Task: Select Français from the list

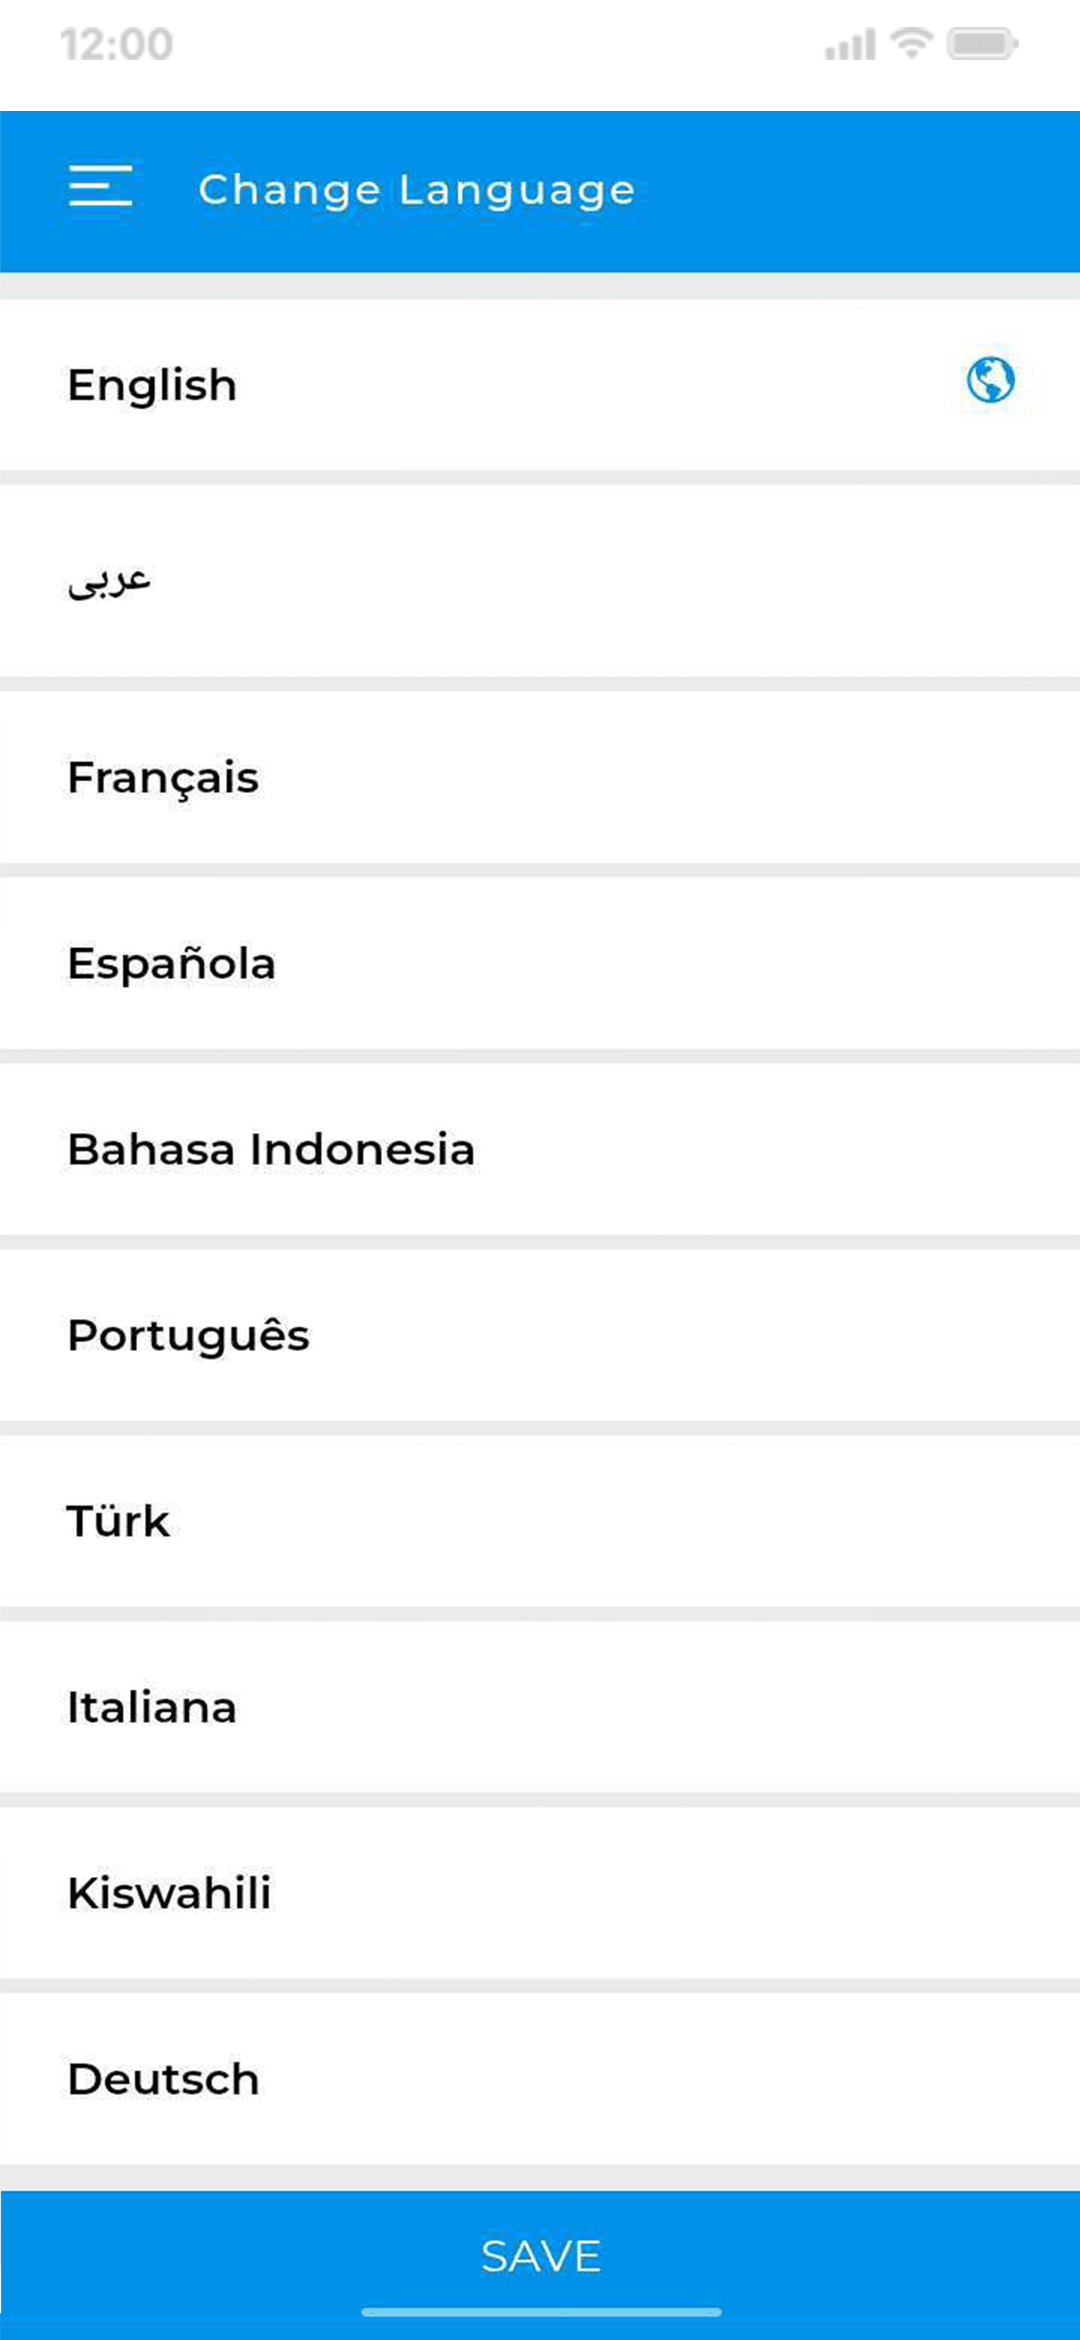Action: (163, 778)
